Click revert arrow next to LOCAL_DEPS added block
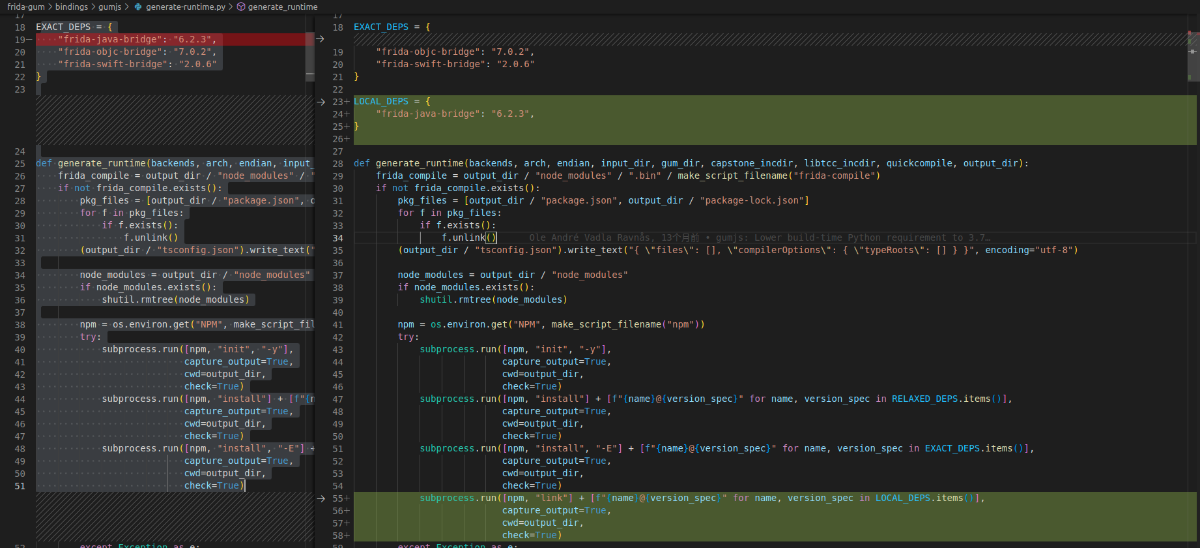The image size is (1200, 548). click(320, 101)
